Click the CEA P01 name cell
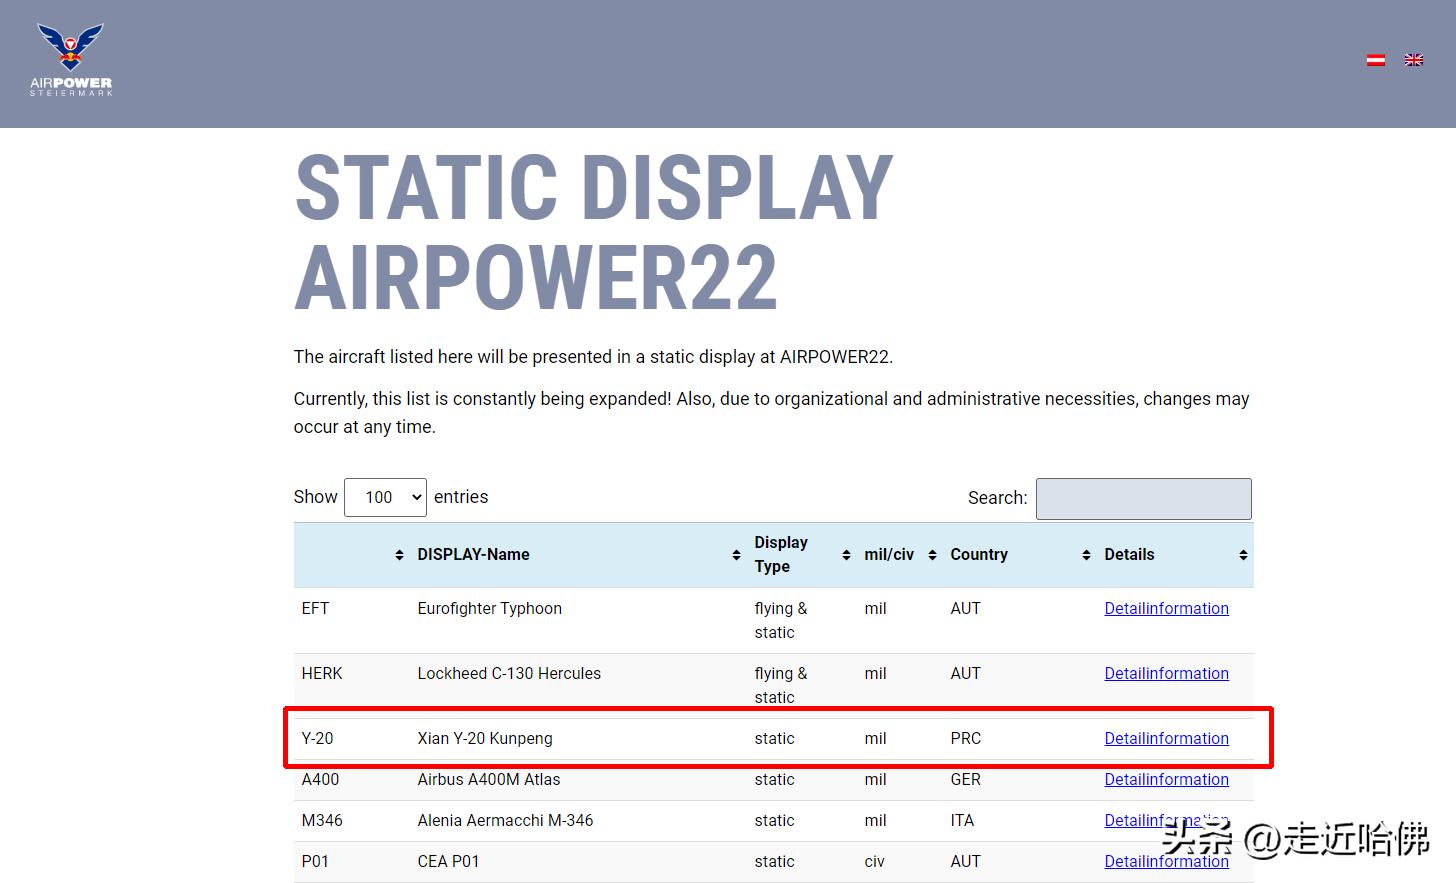Screen dimensions: 1456x883 pyautogui.click(x=448, y=861)
